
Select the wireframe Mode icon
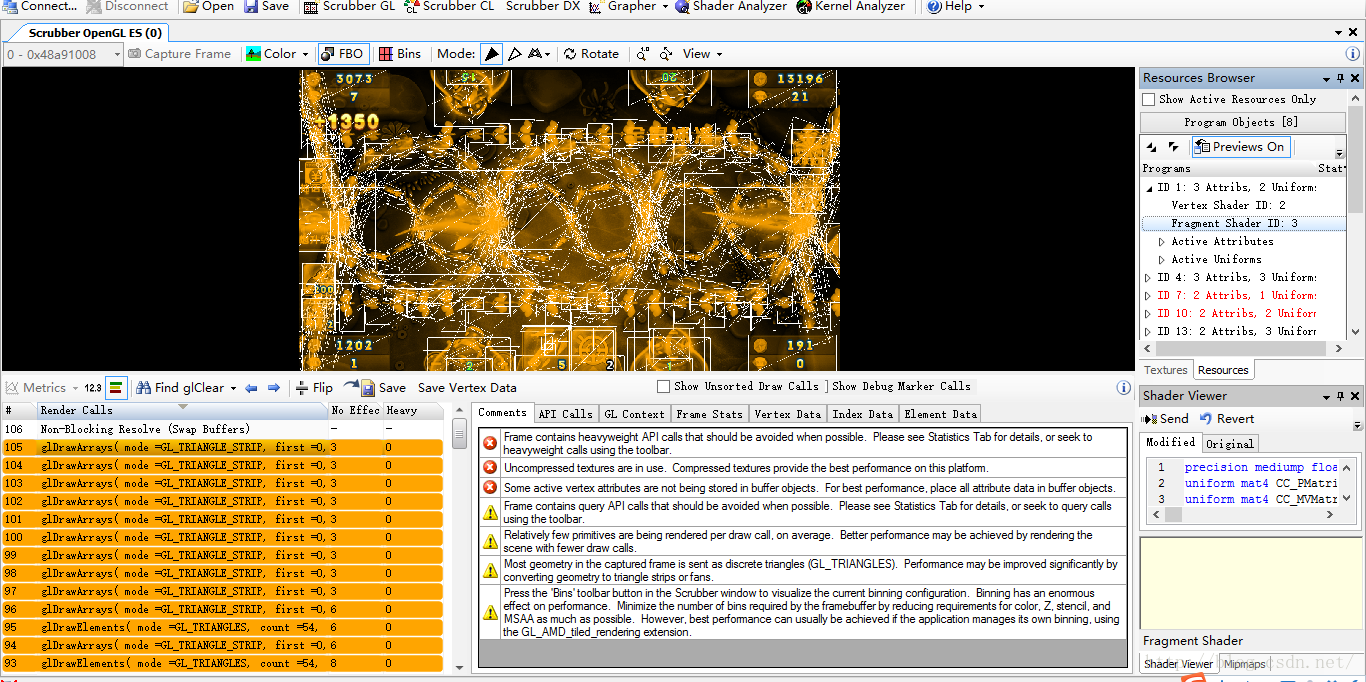(x=514, y=54)
